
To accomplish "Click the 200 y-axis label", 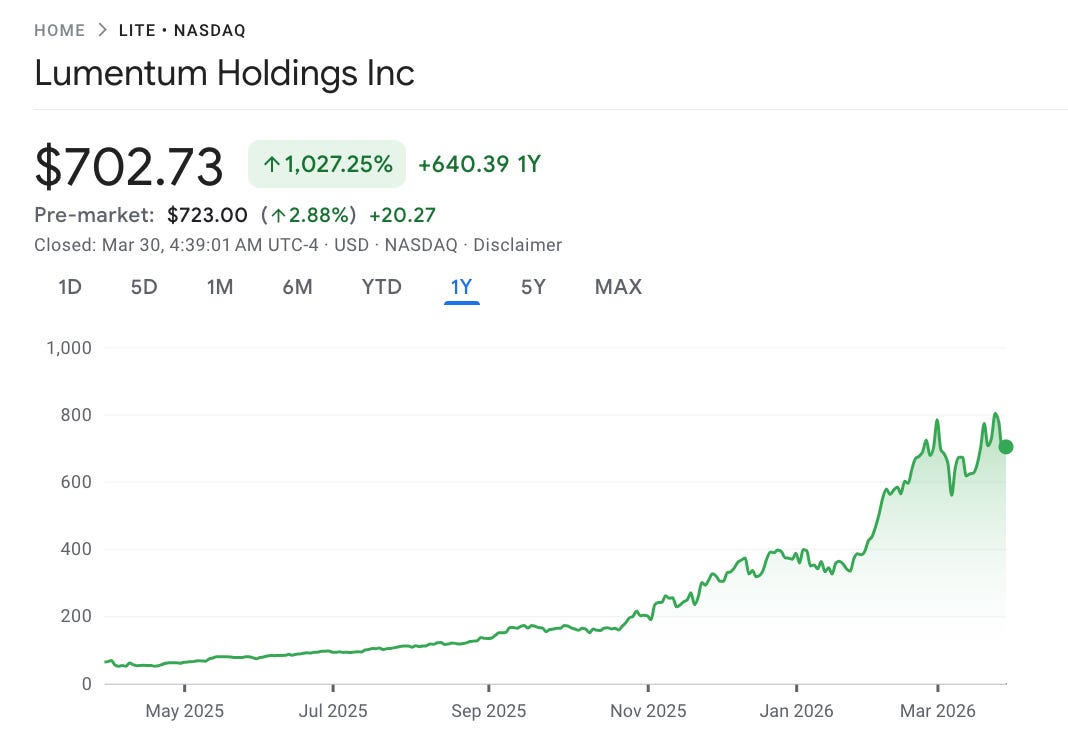I will [x=76, y=616].
